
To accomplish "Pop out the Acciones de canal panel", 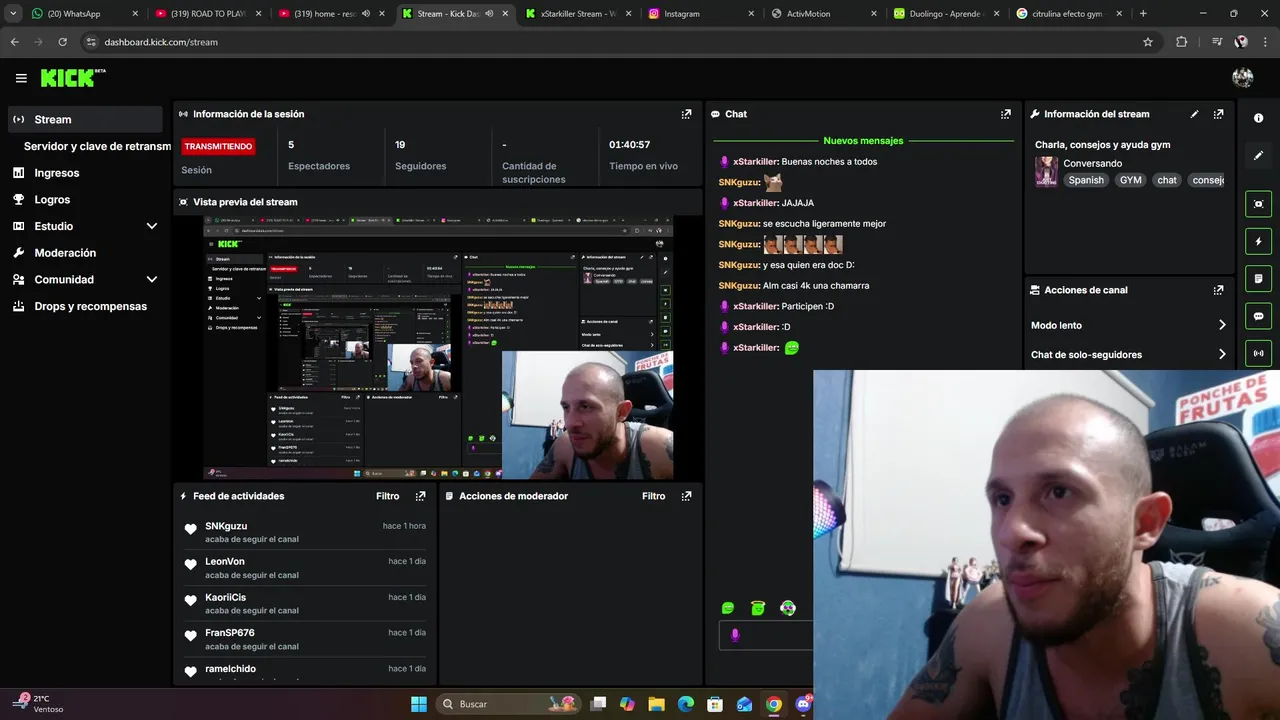I will (x=1218, y=290).
